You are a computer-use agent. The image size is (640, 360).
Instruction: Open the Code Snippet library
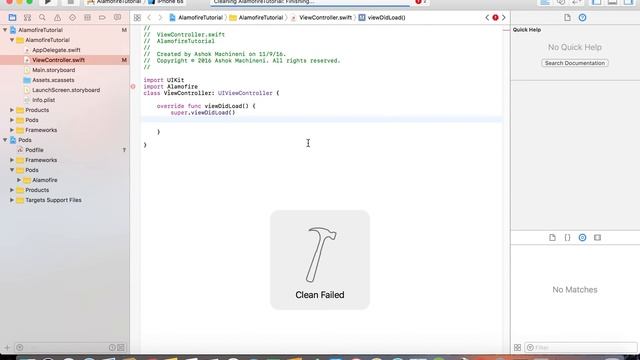[567, 238]
